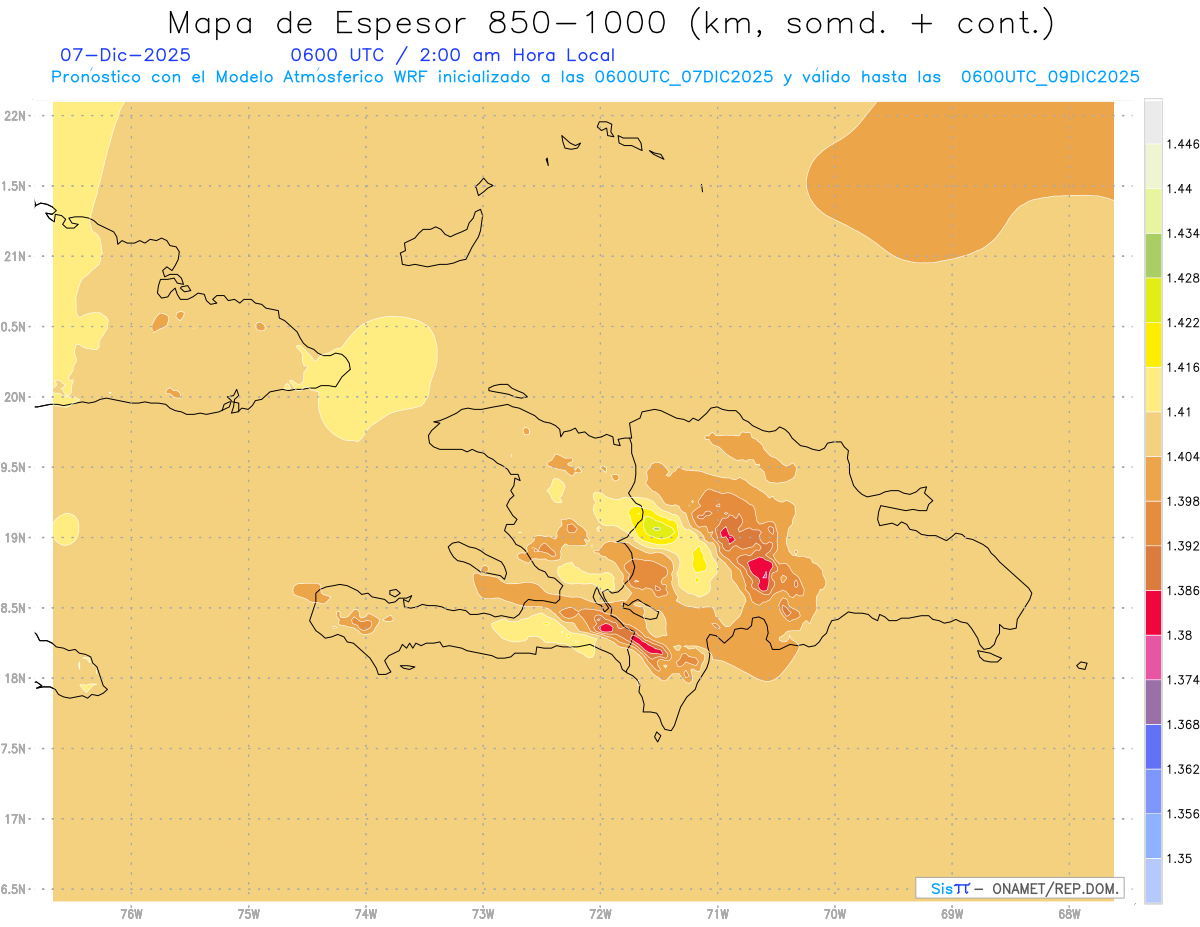Pick the pink 1.374–1.38 legend swatch
This screenshot has height=927, width=1200.
[1153, 657]
